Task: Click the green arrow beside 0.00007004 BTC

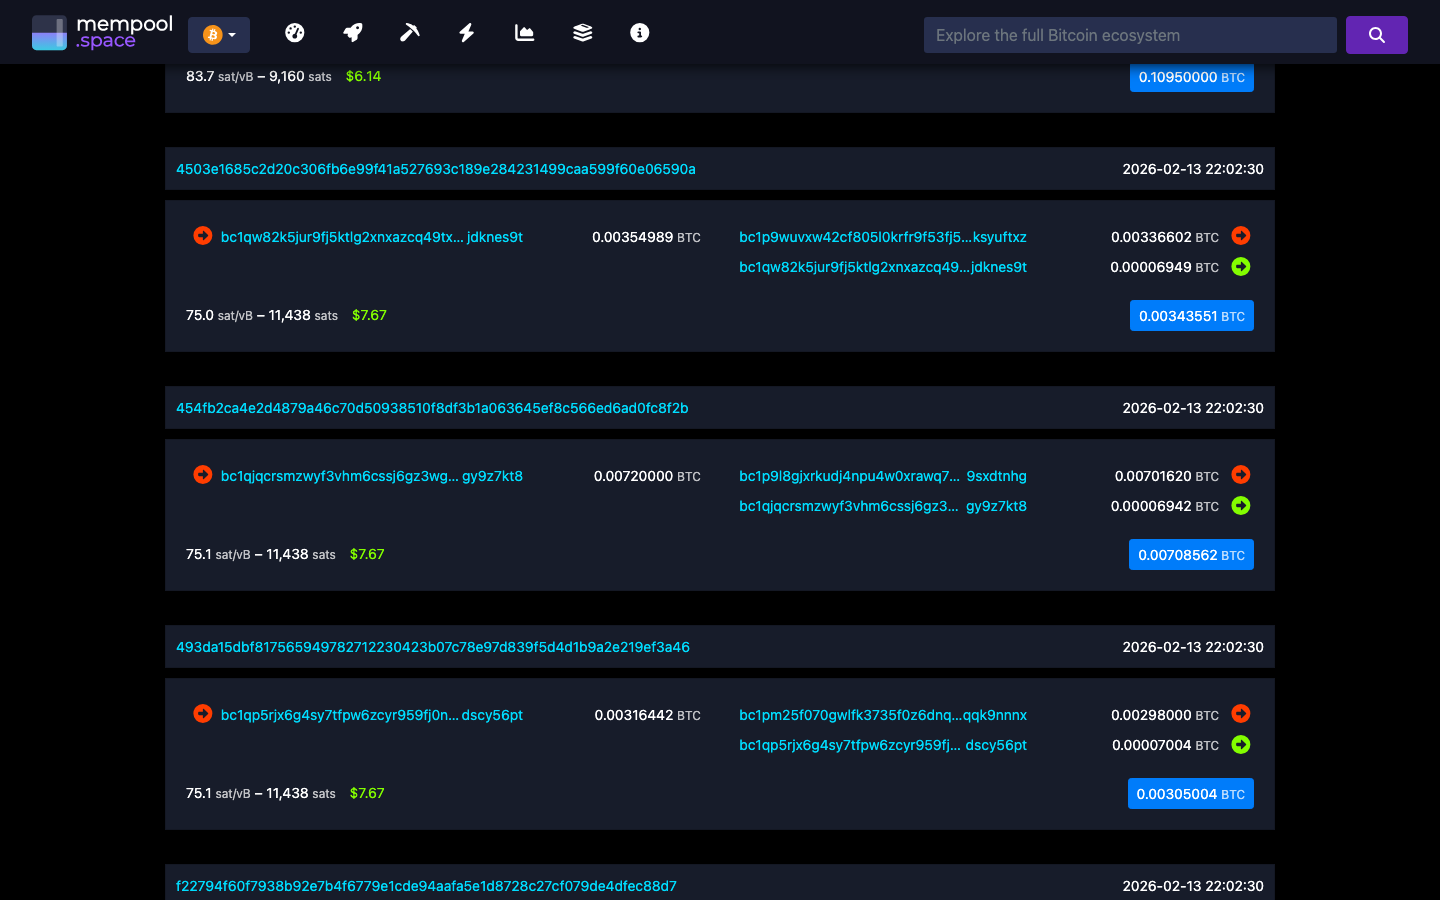Action: [x=1241, y=745]
